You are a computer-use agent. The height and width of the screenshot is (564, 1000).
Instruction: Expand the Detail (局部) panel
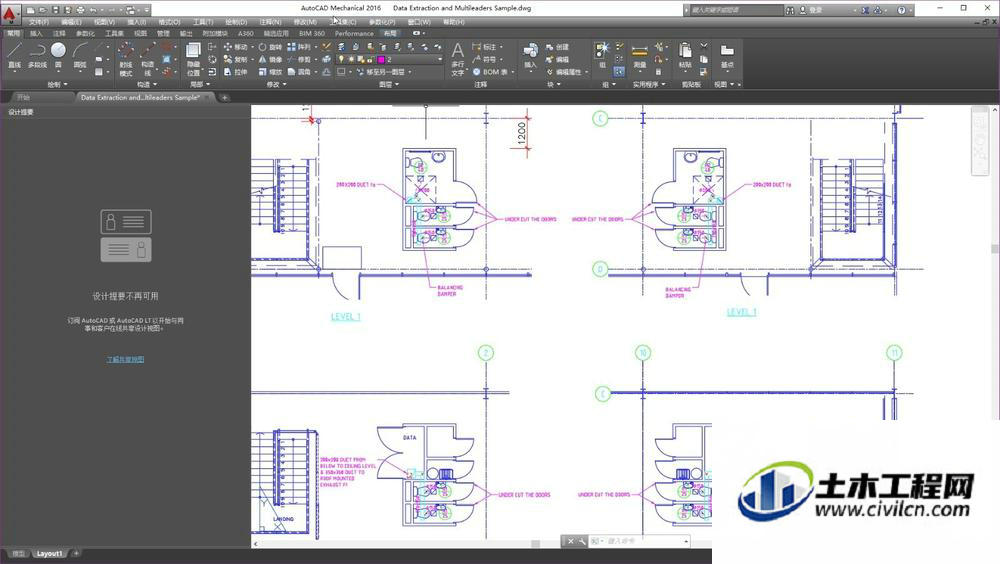click(200, 84)
